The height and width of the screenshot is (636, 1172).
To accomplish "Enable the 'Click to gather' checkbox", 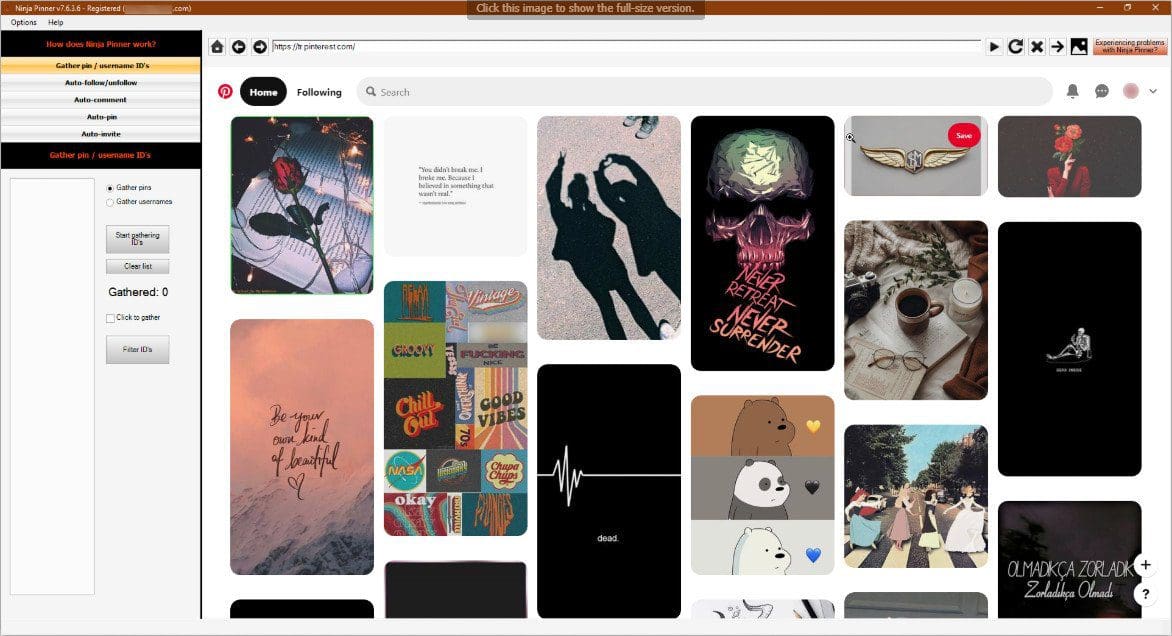I will point(109,317).
